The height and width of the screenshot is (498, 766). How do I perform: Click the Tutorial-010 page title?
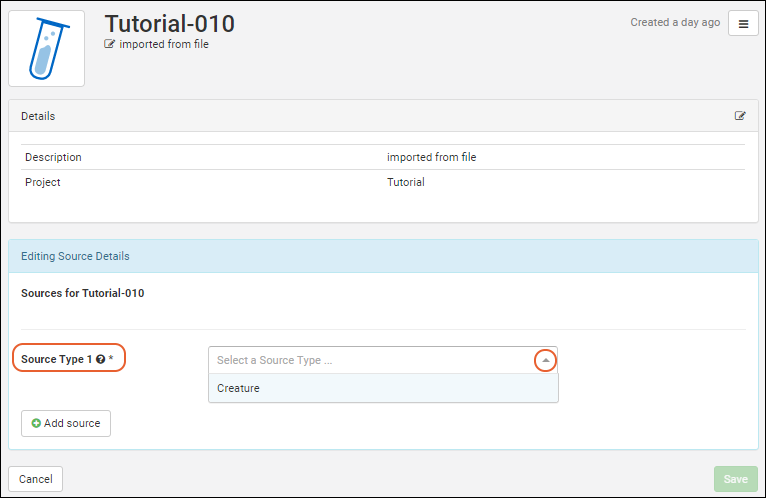tap(170, 23)
